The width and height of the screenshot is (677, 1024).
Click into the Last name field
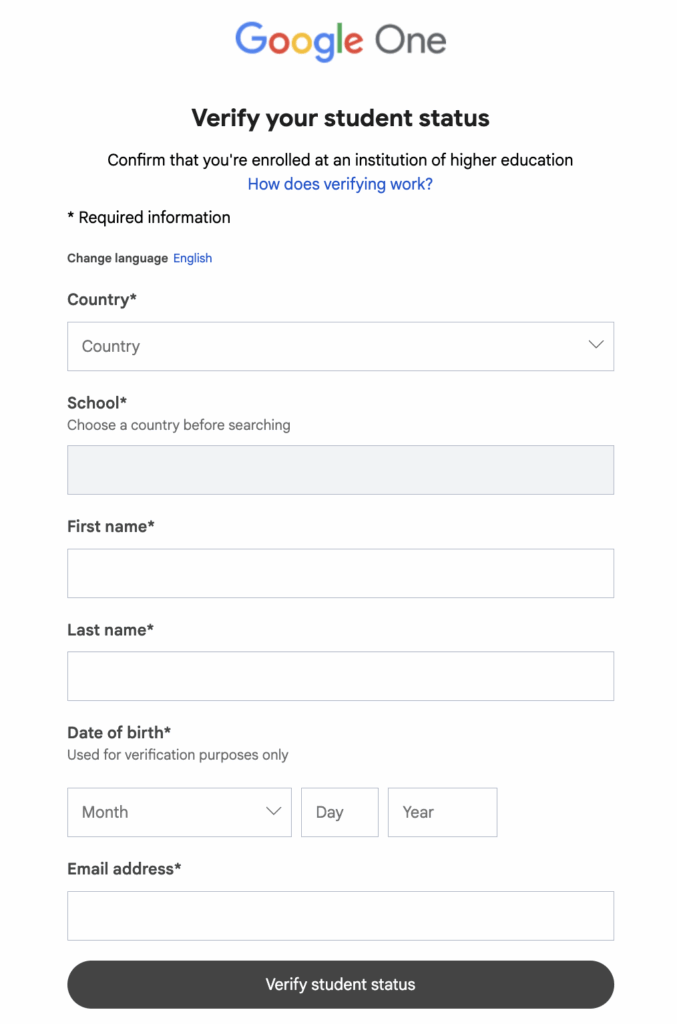[x=340, y=676]
